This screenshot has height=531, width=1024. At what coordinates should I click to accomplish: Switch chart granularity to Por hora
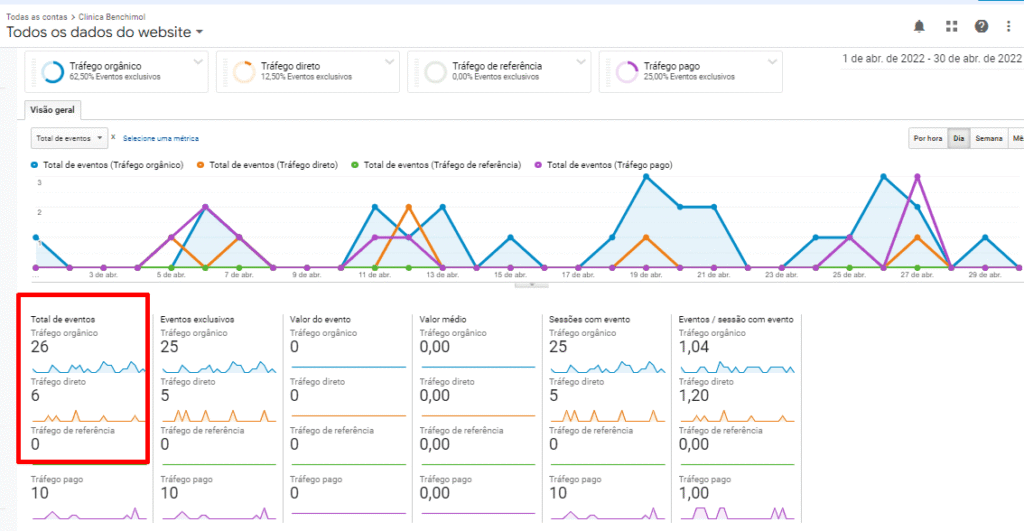927,138
